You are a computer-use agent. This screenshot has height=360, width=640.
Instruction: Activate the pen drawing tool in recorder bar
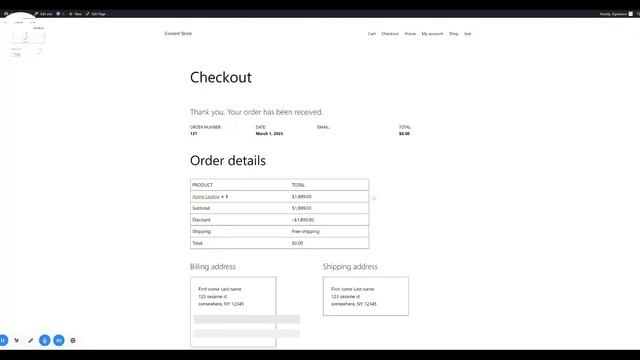(x=31, y=340)
